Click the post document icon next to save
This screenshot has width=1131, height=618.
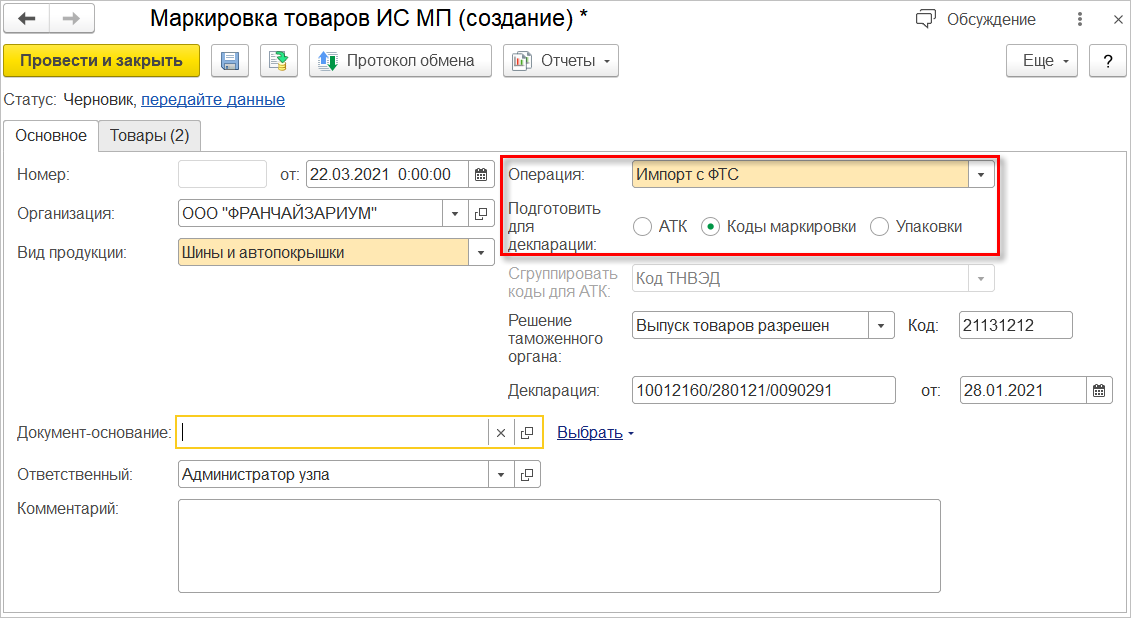279,61
